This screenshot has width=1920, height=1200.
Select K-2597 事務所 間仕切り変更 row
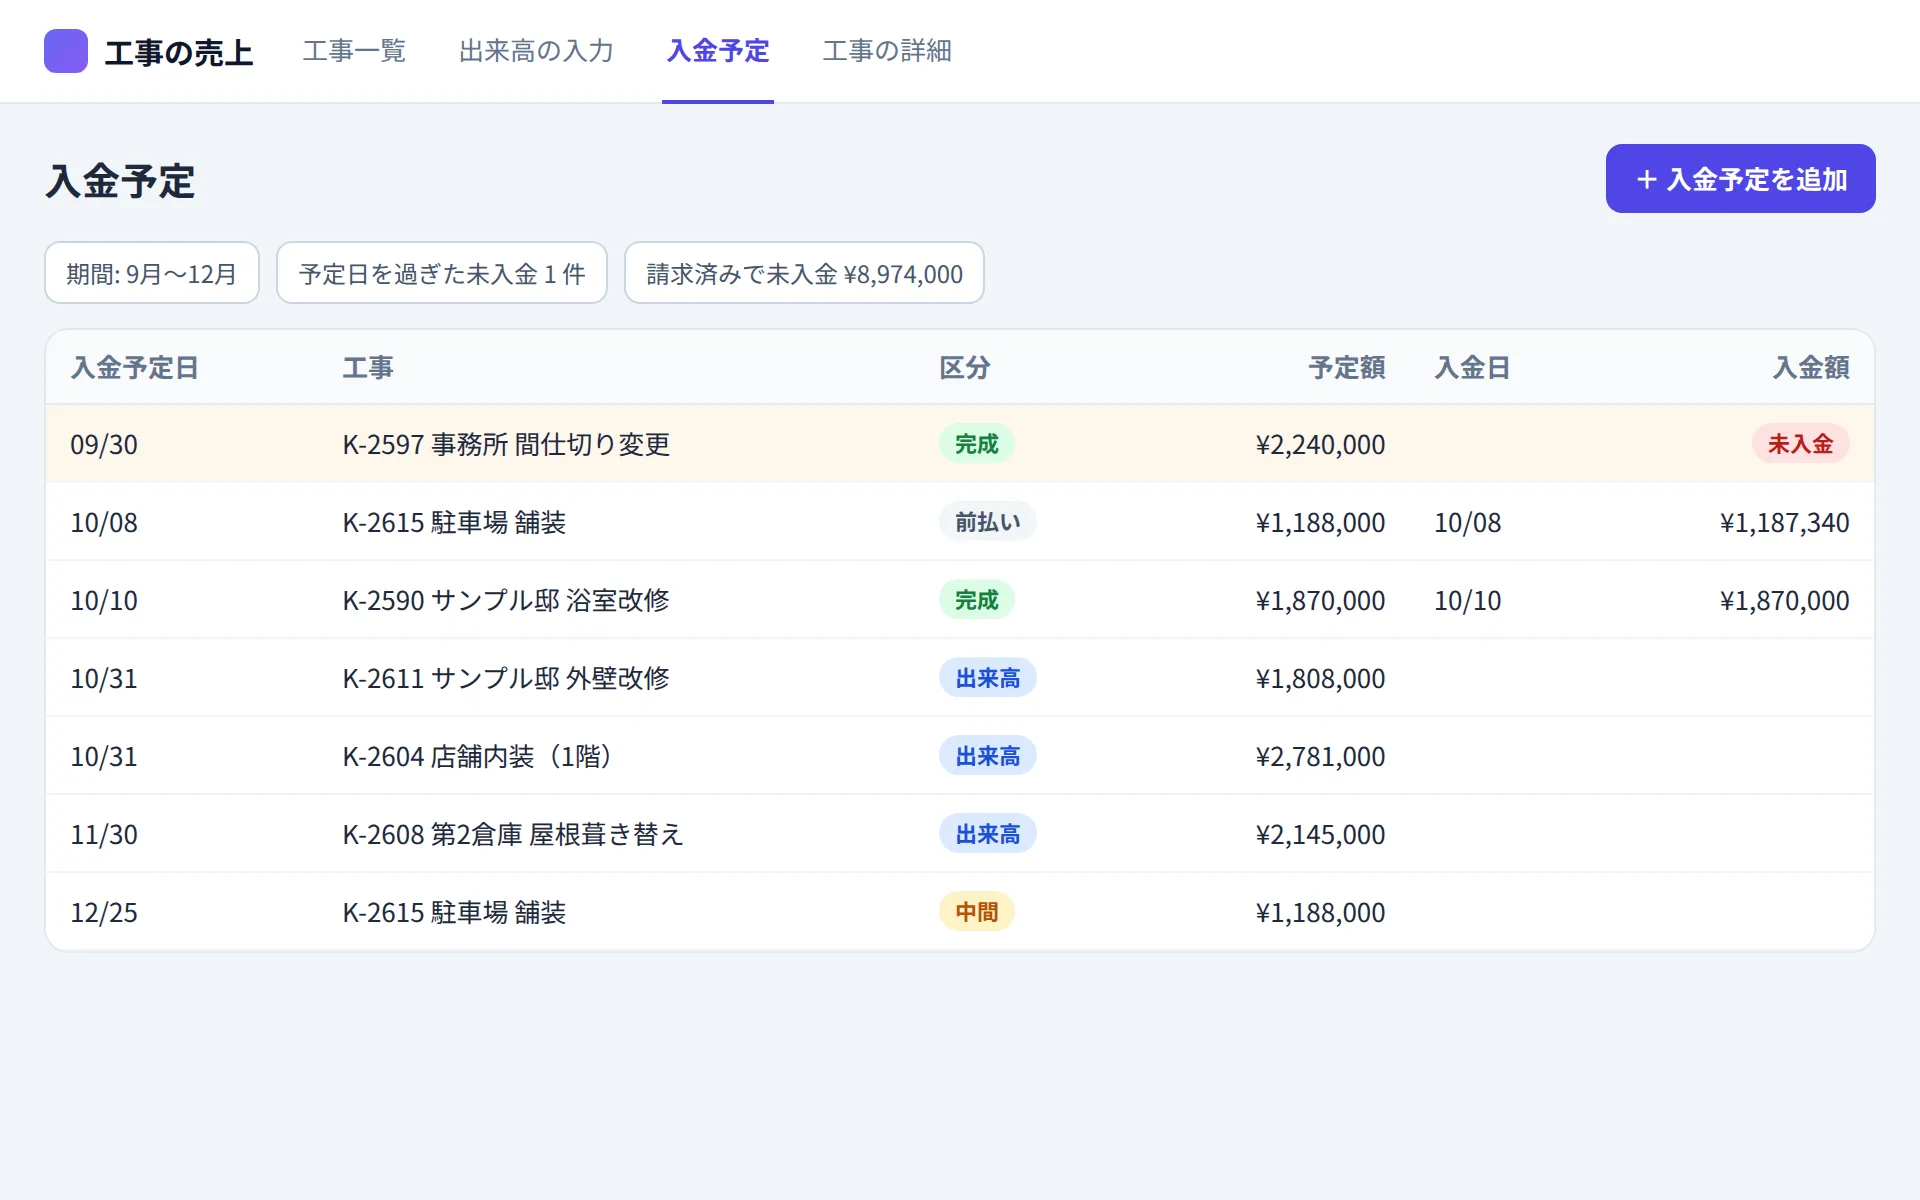(960, 444)
